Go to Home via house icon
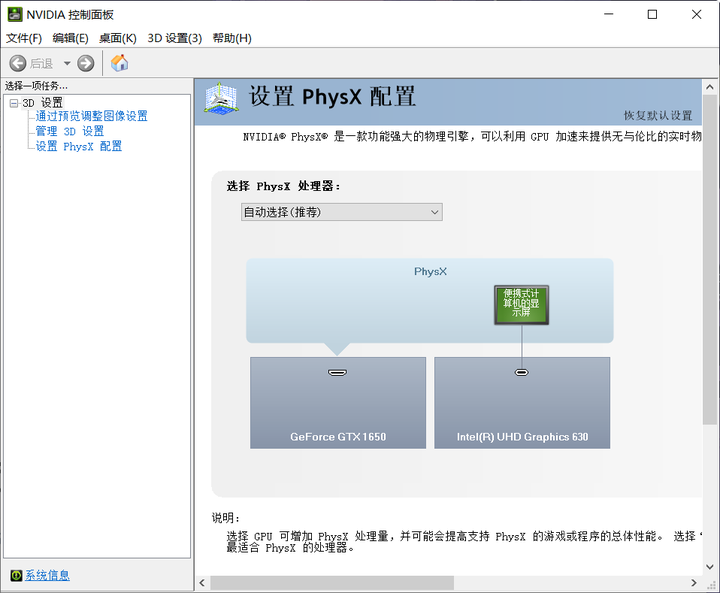The height and width of the screenshot is (593, 720). [x=119, y=63]
